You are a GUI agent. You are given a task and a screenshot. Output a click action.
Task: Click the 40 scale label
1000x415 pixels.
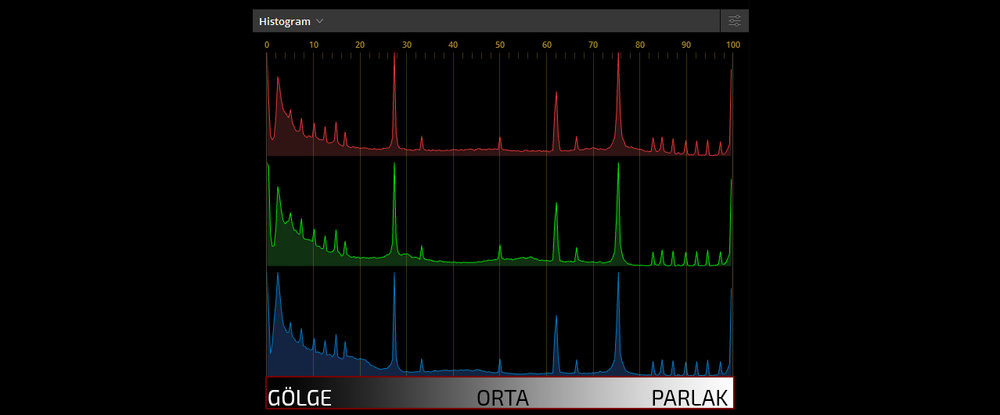pyautogui.click(x=453, y=45)
